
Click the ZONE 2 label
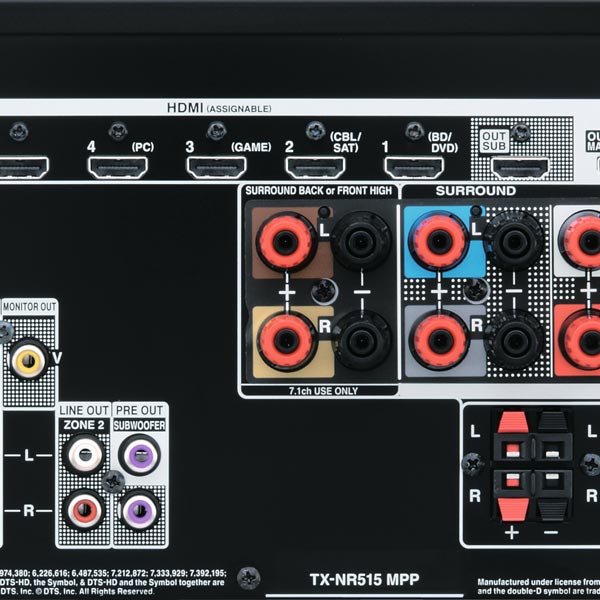[x=84, y=425]
